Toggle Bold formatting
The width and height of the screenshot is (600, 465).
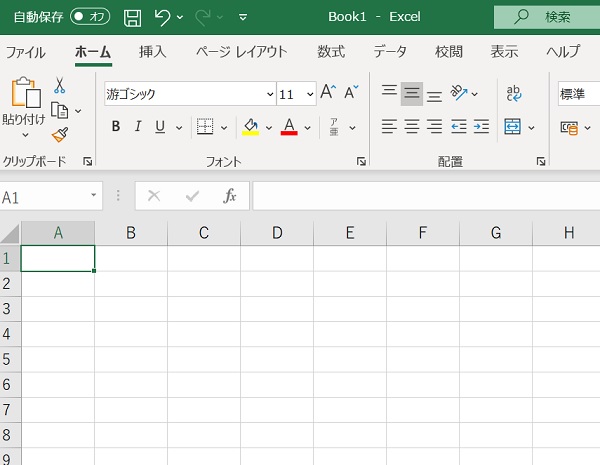point(116,127)
